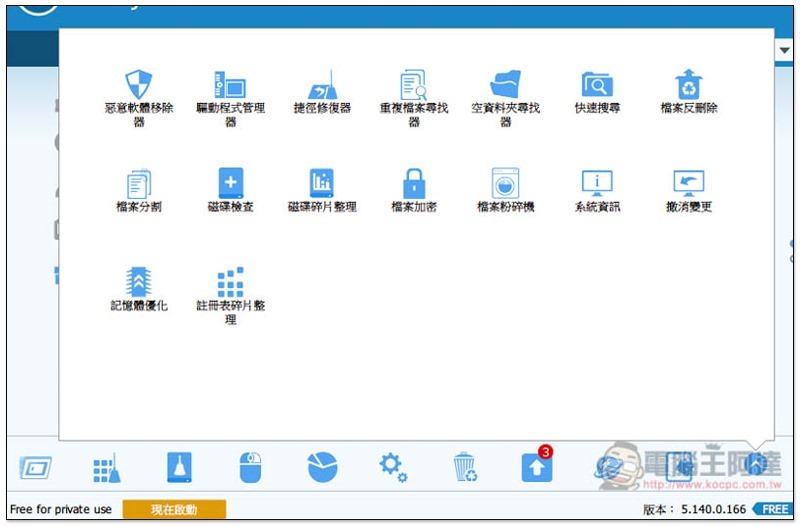Click the 快速搜尋 quick search icon
This screenshot has width=800, height=526.
[x=597, y=86]
